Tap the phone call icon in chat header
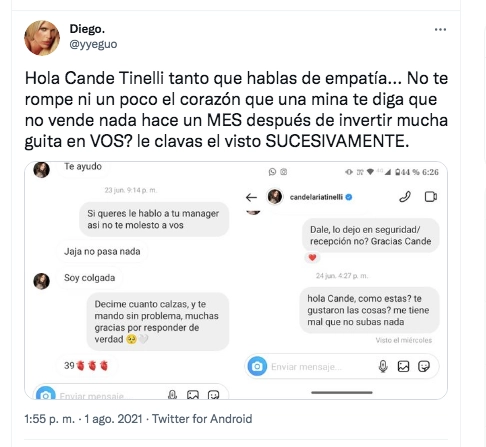Image resolution: width=486 pixels, height=447 pixels. tap(405, 197)
